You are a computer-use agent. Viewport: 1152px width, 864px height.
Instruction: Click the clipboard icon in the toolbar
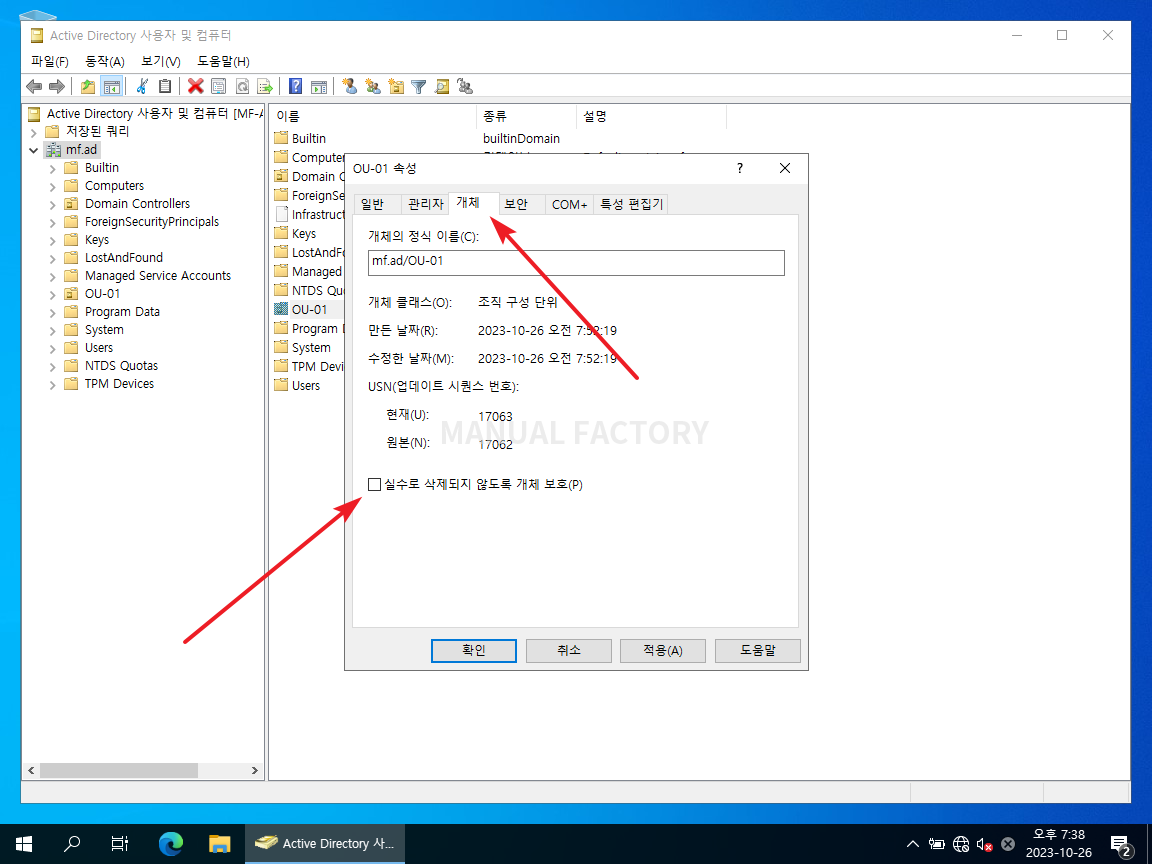pyautogui.click(x=165, y=87)
